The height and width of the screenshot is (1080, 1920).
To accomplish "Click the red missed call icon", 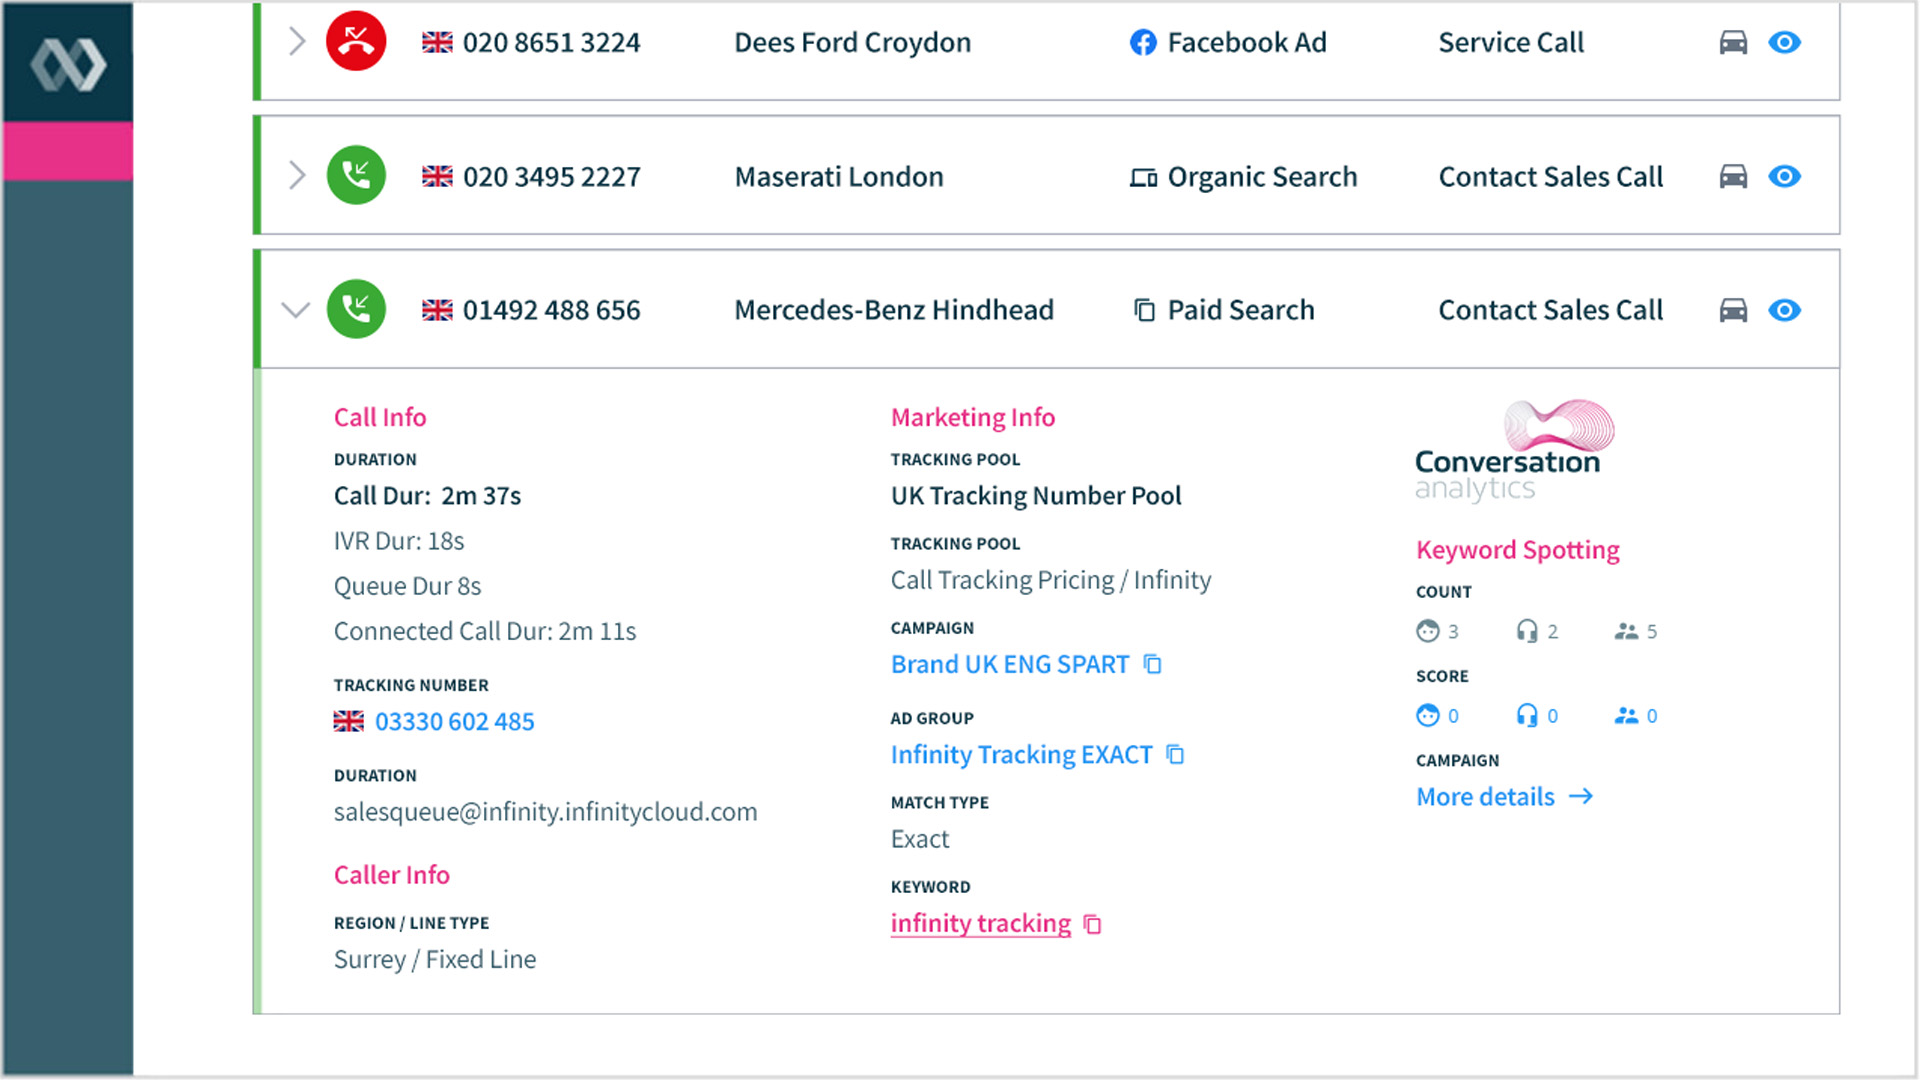I will click(356, 42).
